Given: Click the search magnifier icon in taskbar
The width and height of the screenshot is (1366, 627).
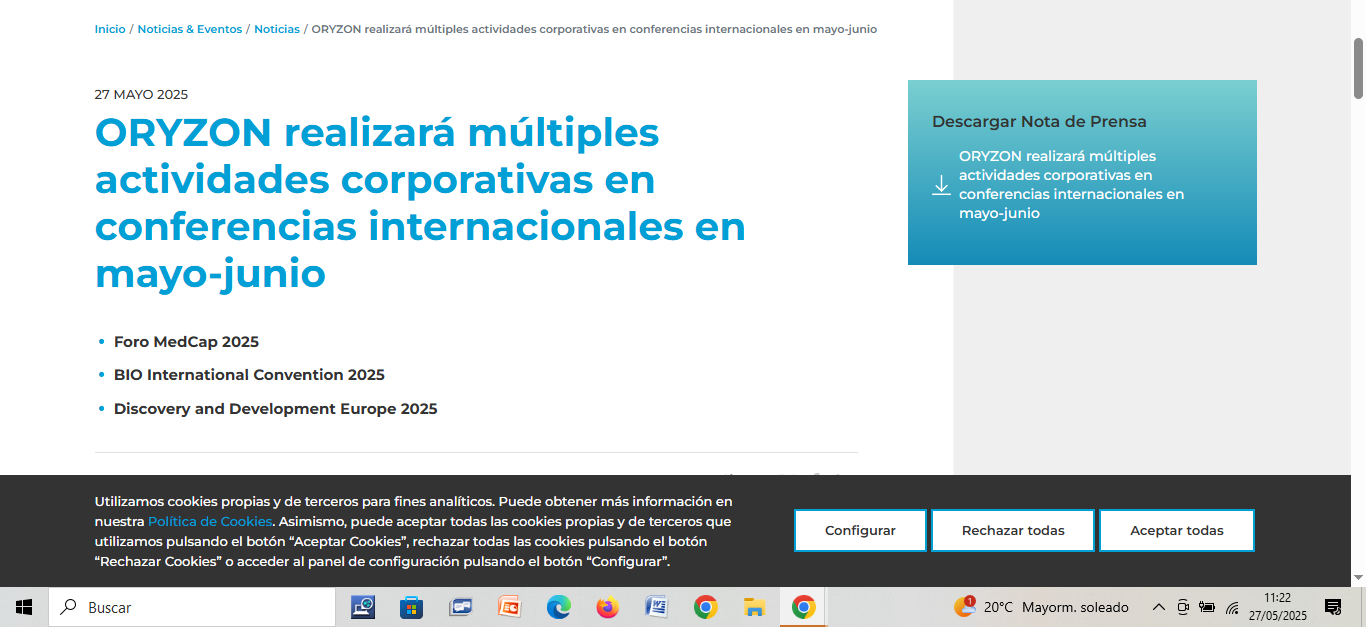Looking at the screenshot, I should [x=69, y=607].
